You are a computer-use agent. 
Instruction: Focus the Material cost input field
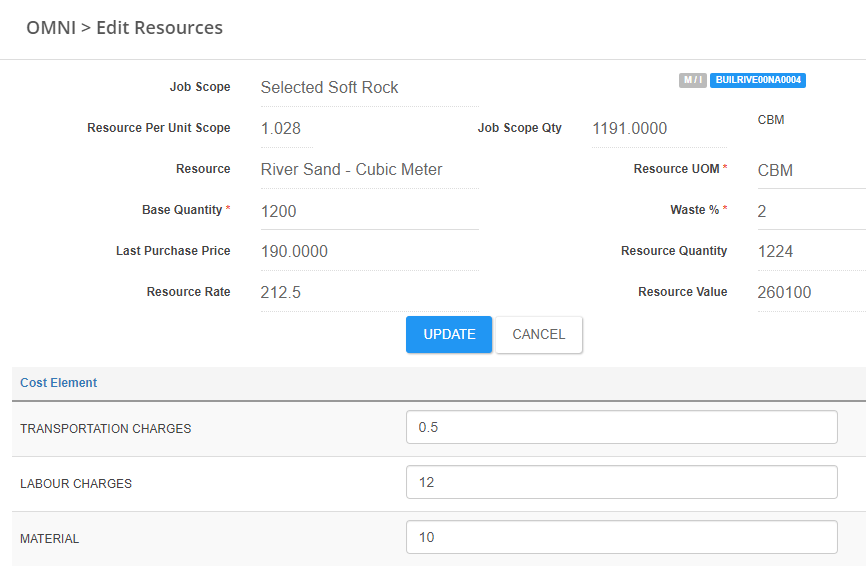[x=621, y=537]
